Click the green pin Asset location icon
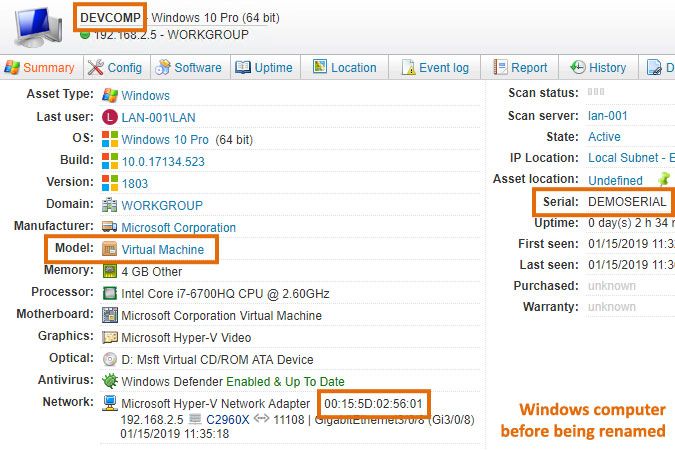The height and width of the screenshot is (450, 675). pyautogui.click(x=663, y=180)
